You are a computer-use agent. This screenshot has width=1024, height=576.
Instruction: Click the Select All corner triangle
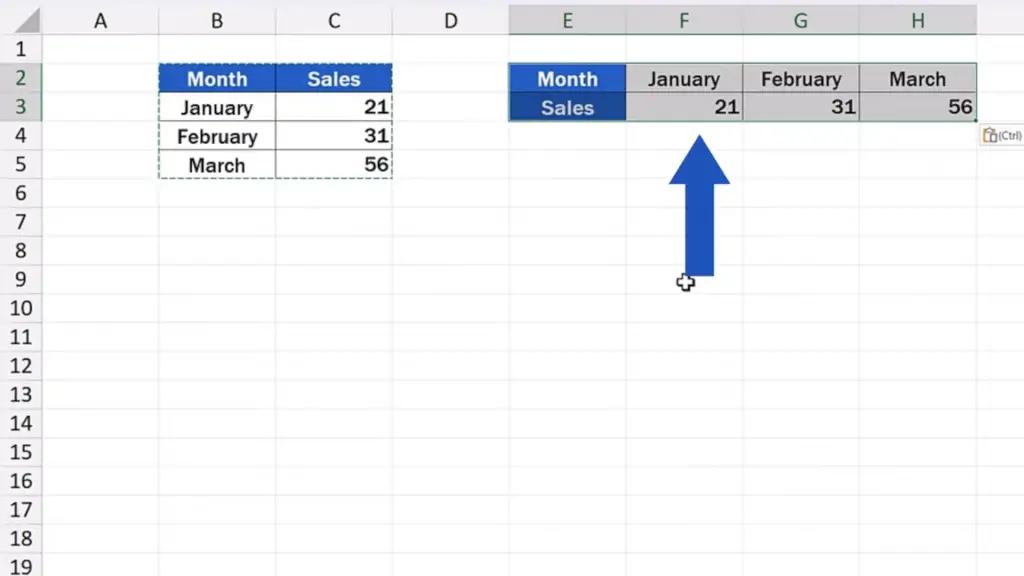coord(27,21)
